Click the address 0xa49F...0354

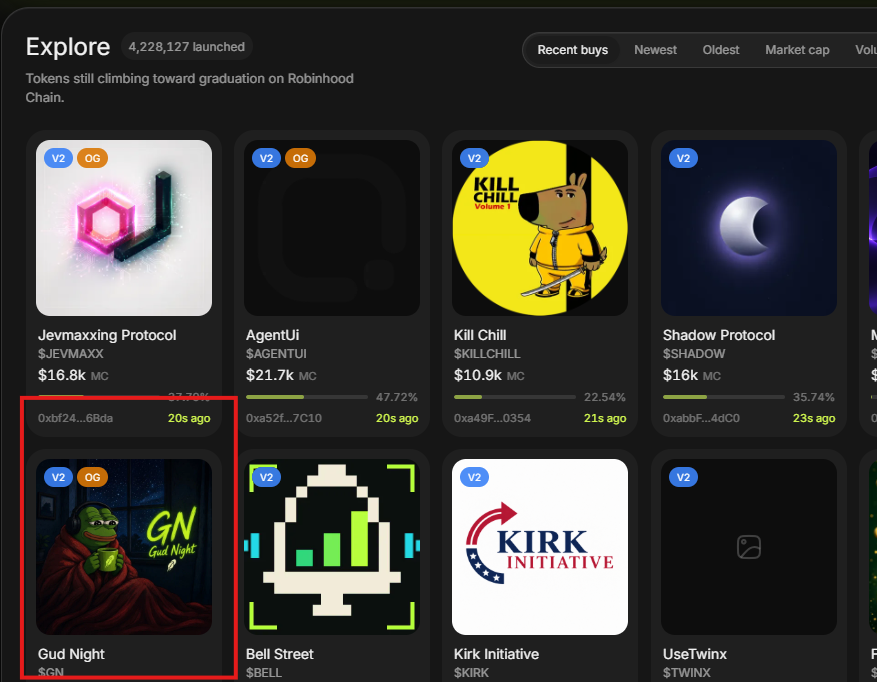click(x=492, y=418)
